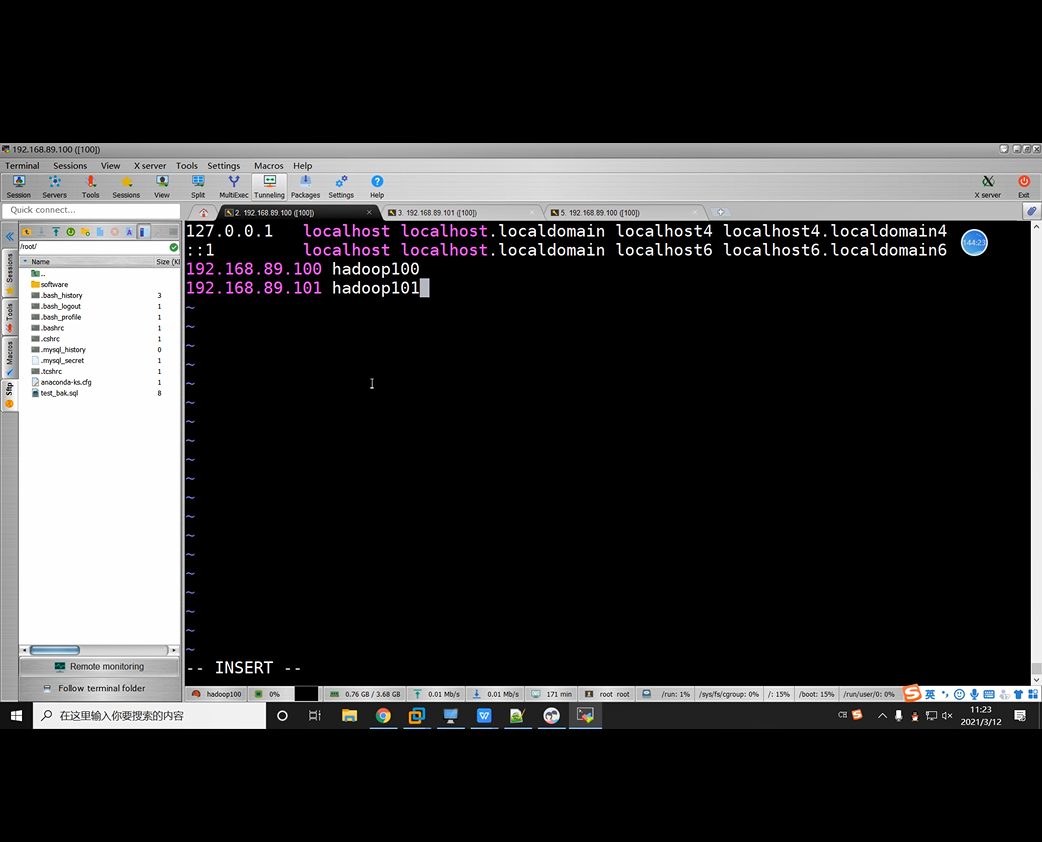Refresh the SFTP folder with green icon

click(x=70, y=232)
